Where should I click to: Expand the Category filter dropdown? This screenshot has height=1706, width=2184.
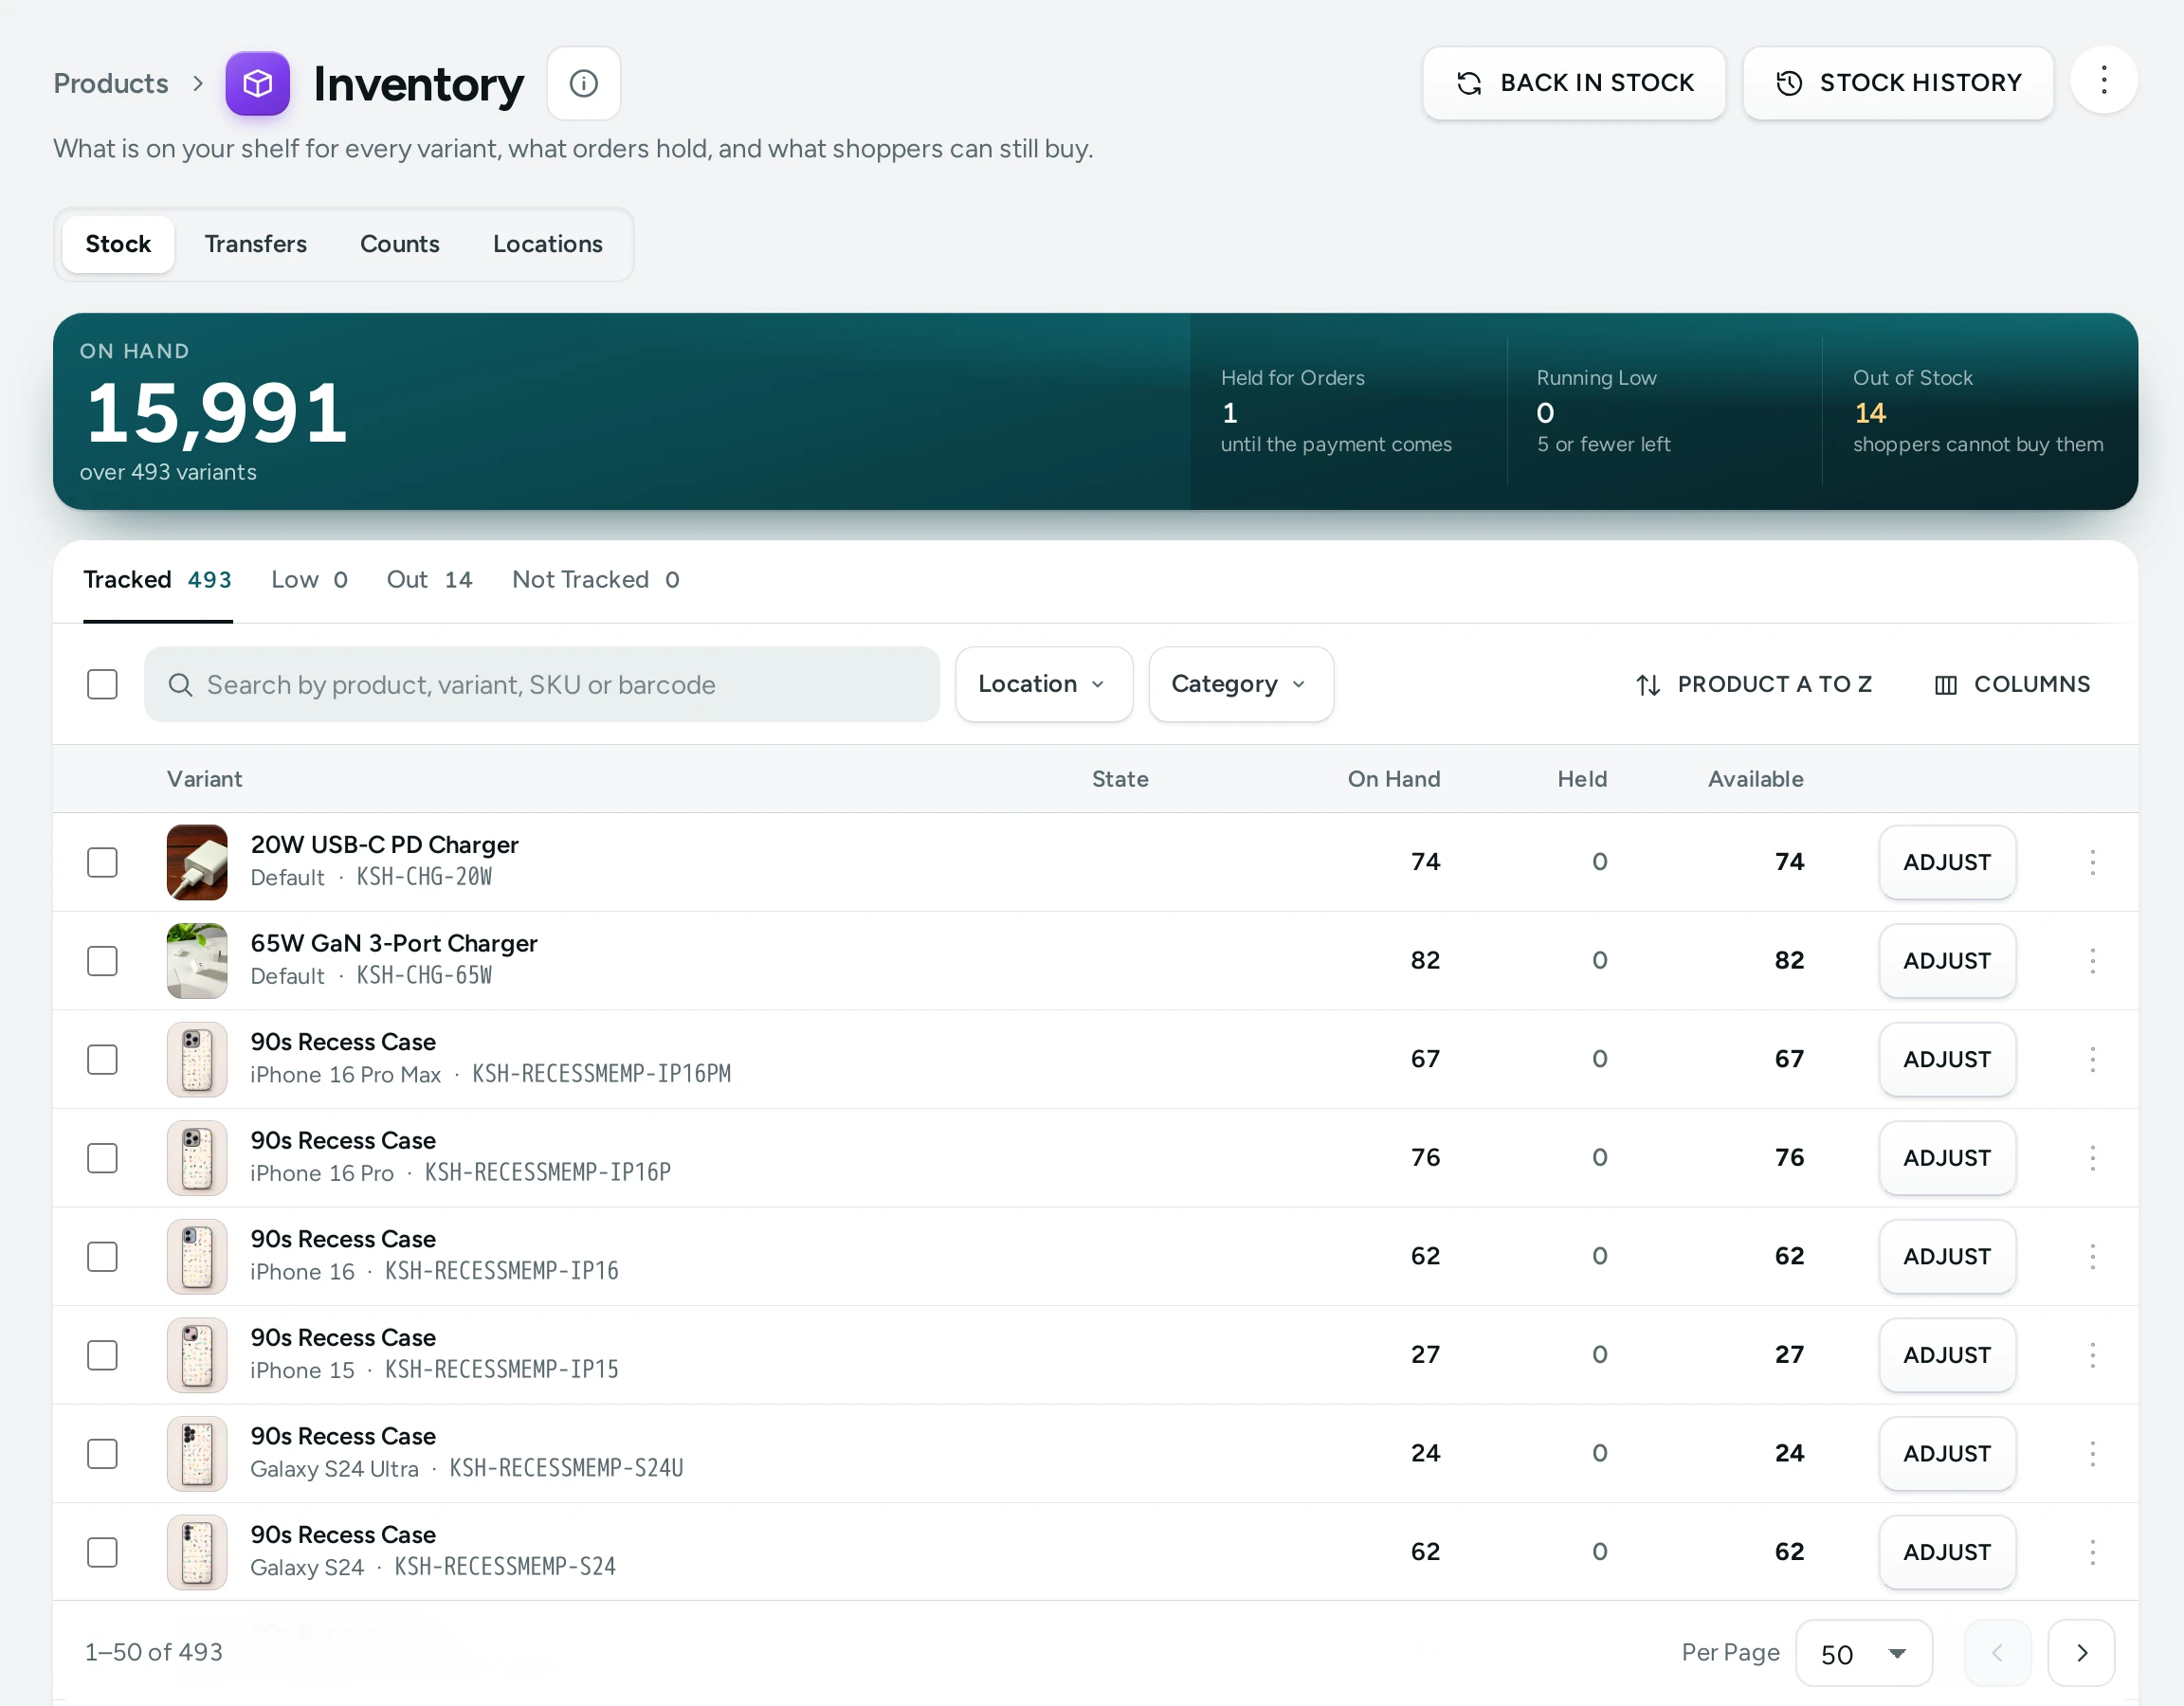tap(1240, 684)
